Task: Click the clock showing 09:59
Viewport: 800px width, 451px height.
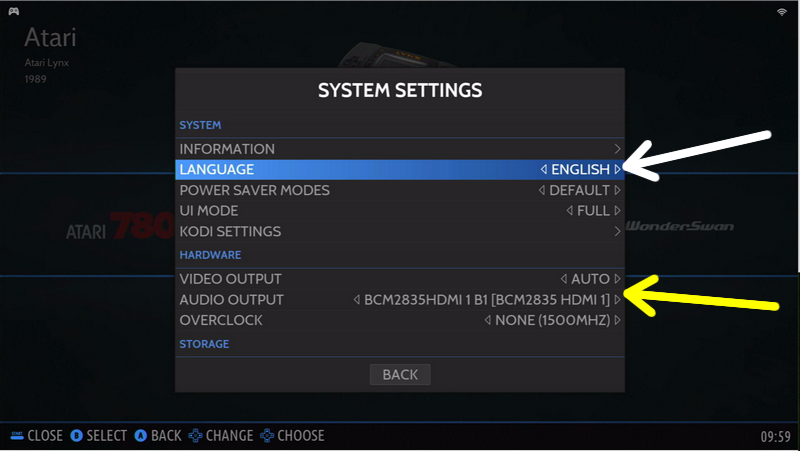Action: (x=776, y=437)
